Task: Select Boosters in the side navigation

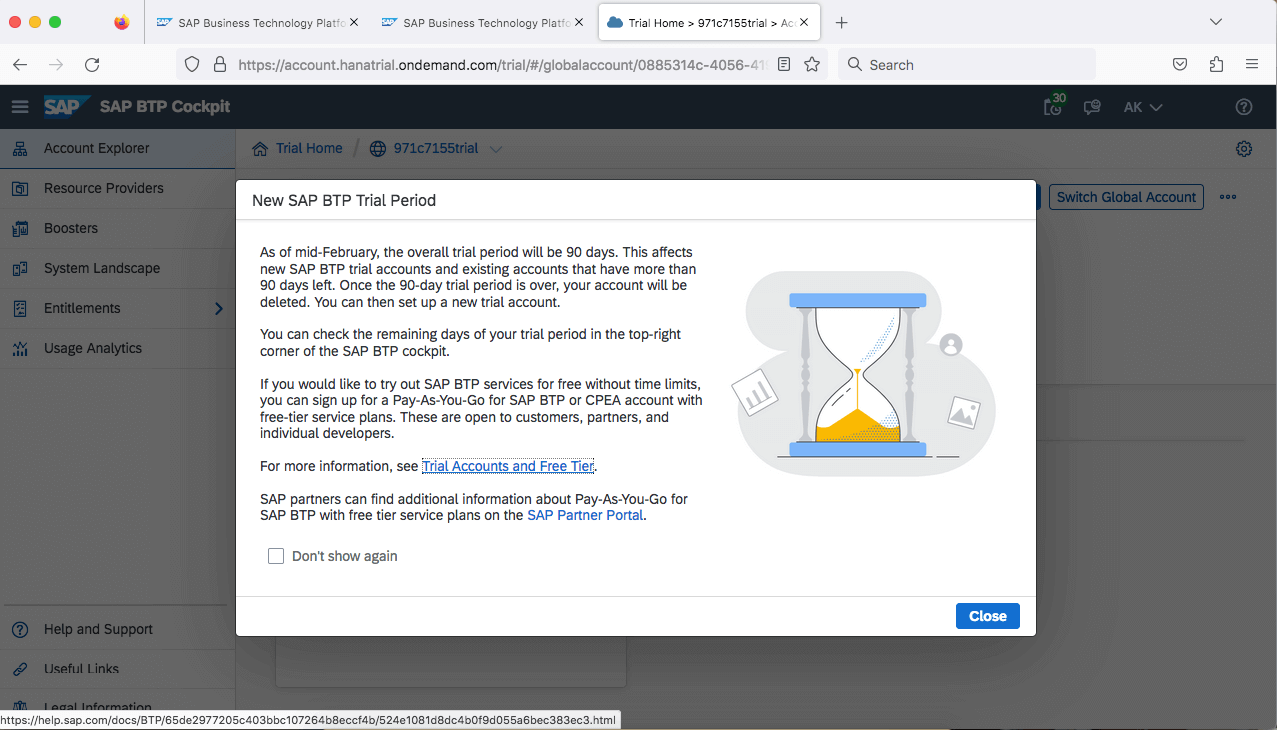Action: [x=71, y=228]
